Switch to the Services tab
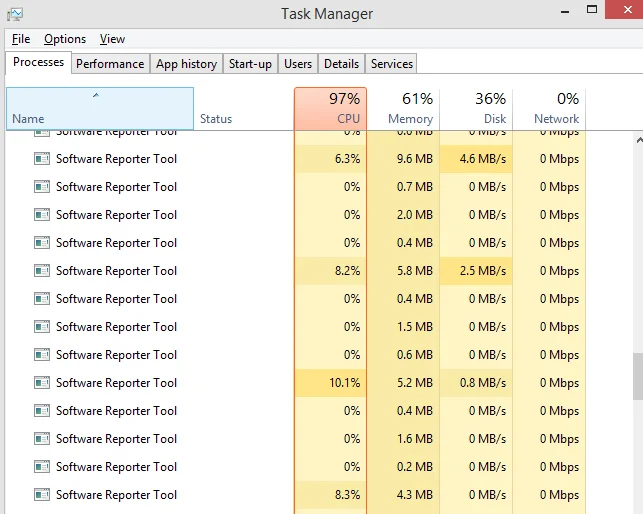This screenshot has width=643, height=514. coord(392,64)
